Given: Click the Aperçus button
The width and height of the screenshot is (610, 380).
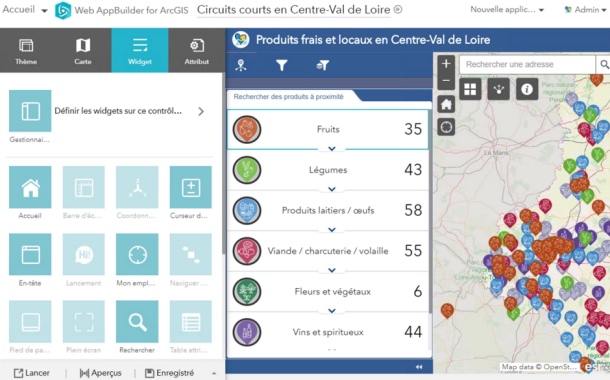Looking at the screenshot, I should click(100, 373).
